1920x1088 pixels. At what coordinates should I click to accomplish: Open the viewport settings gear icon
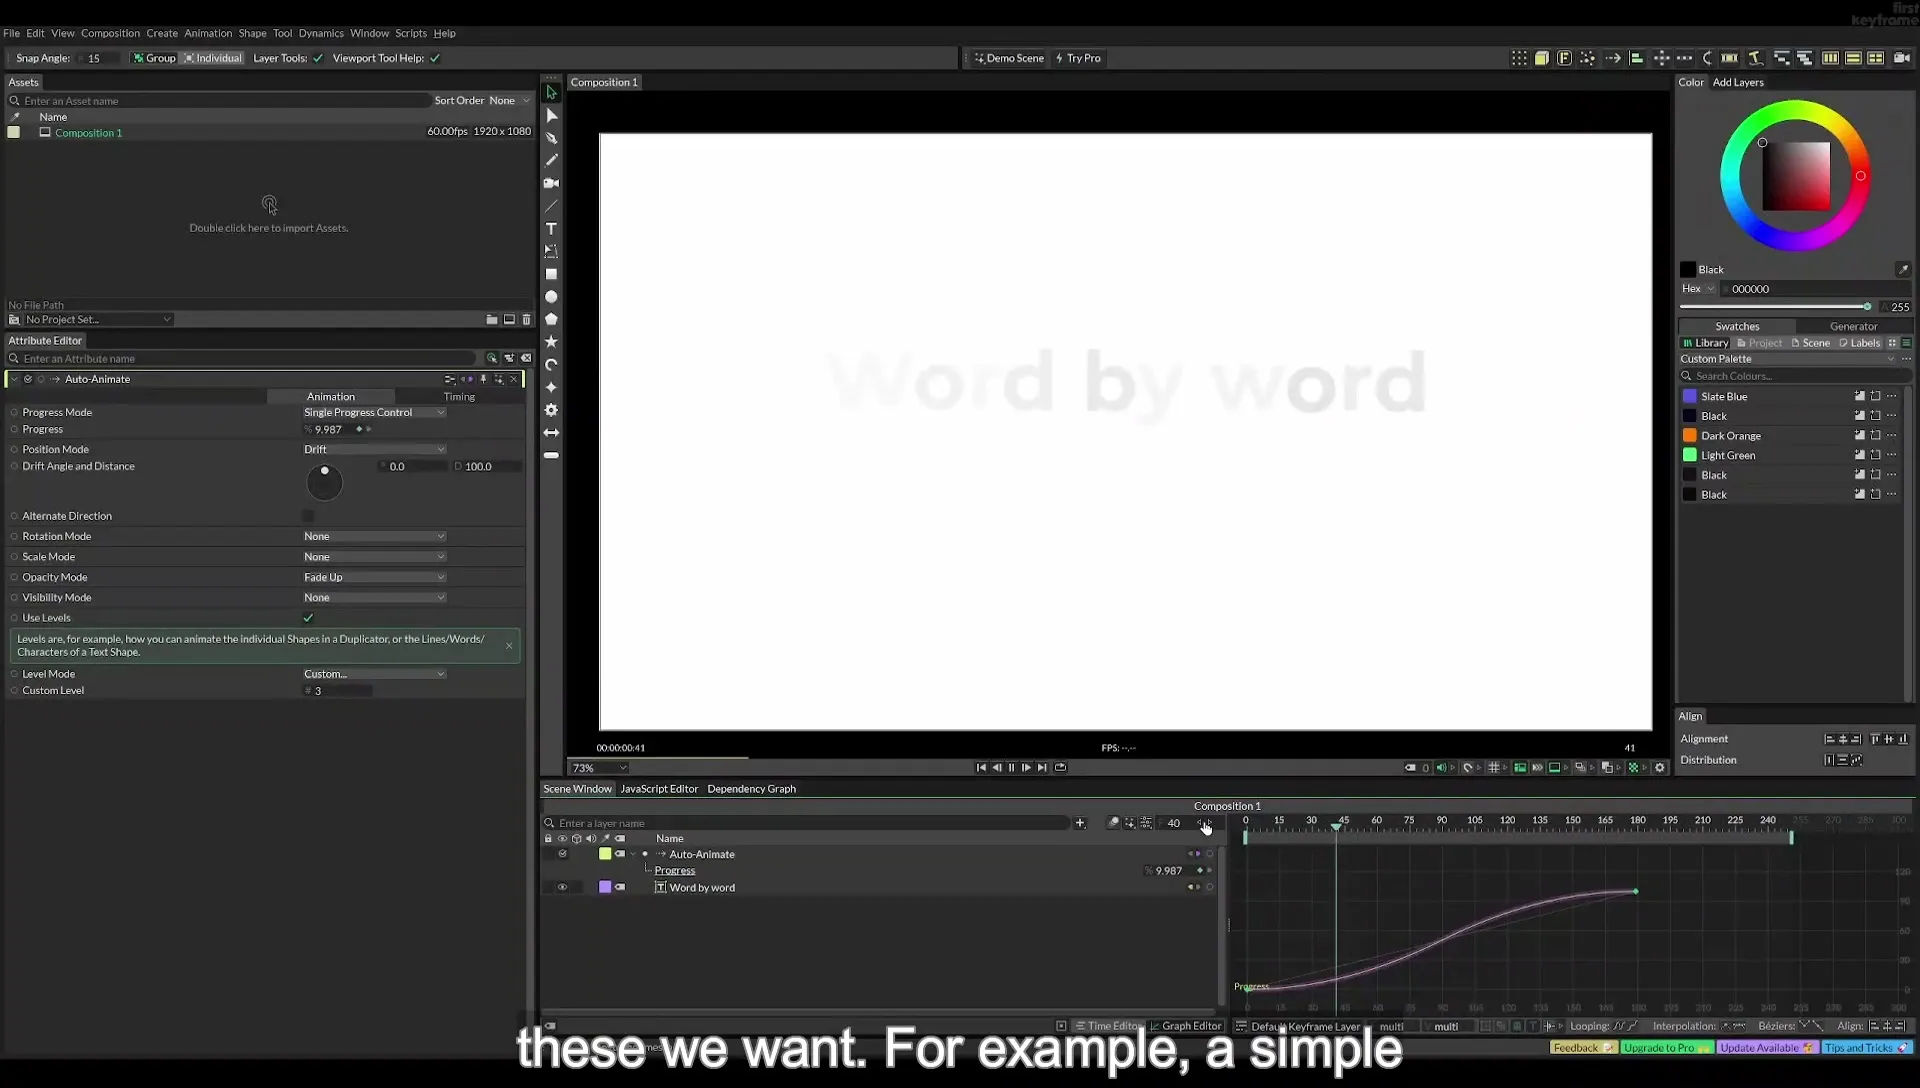pos(1660,768)
